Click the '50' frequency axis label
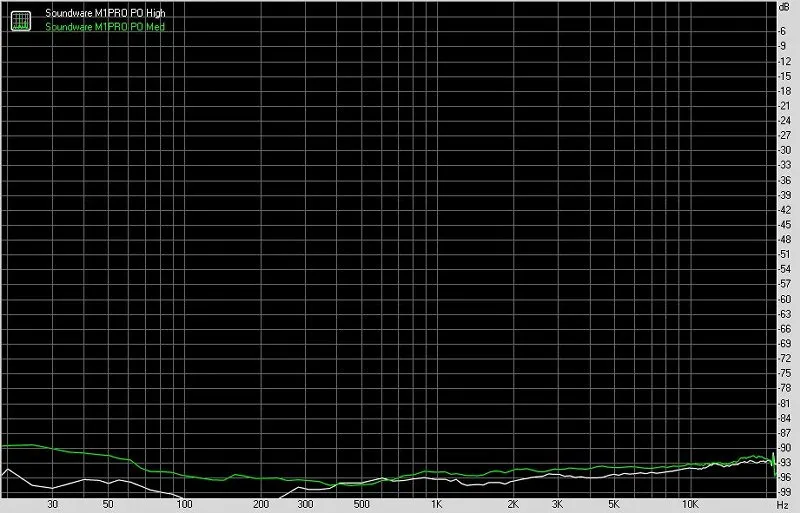The width and height of the screenshot is (800, 513). pos(108,504)
